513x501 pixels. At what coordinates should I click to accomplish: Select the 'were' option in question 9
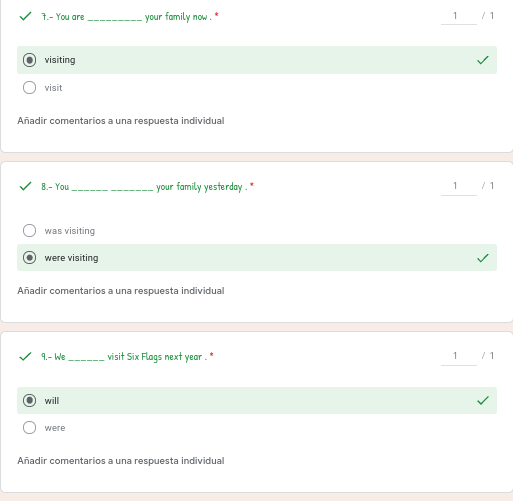pyautogui.click(x=29, y=428)
